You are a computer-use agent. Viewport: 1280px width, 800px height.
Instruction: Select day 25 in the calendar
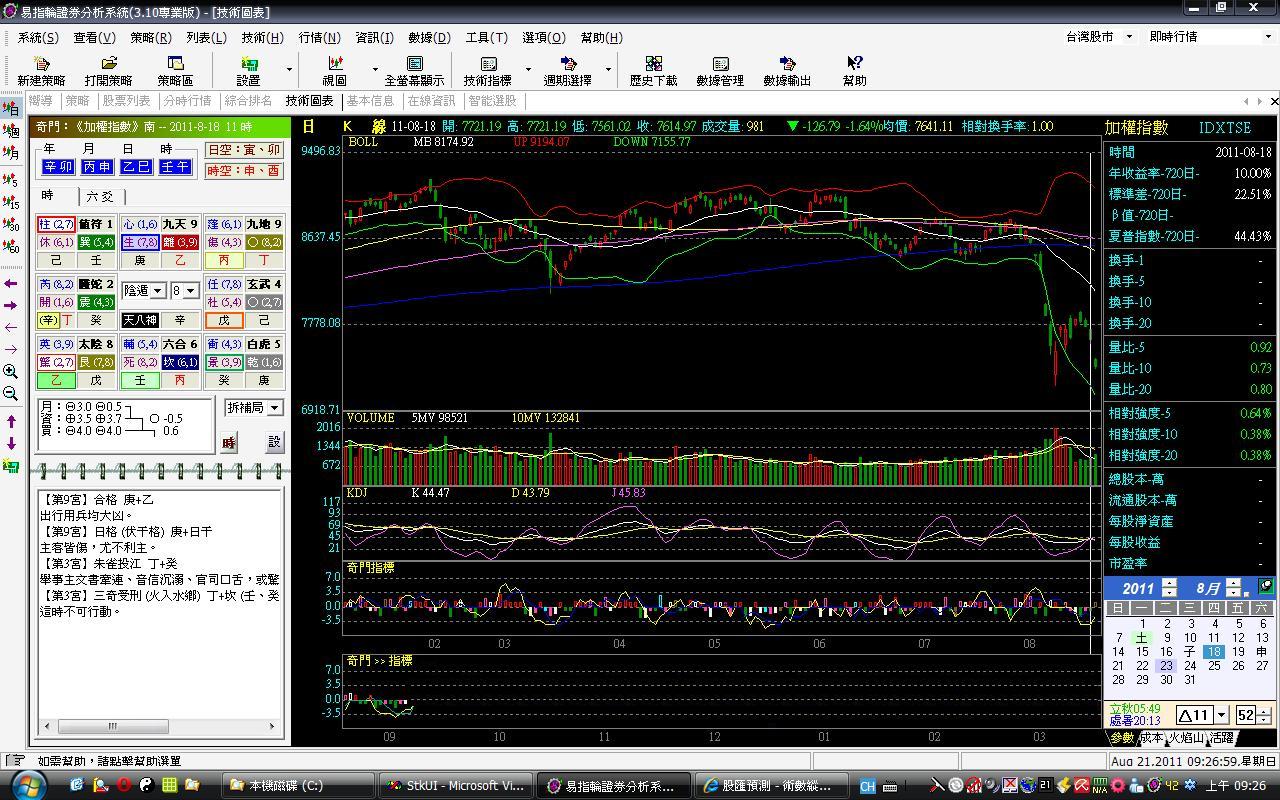[x=1214, y=665]
